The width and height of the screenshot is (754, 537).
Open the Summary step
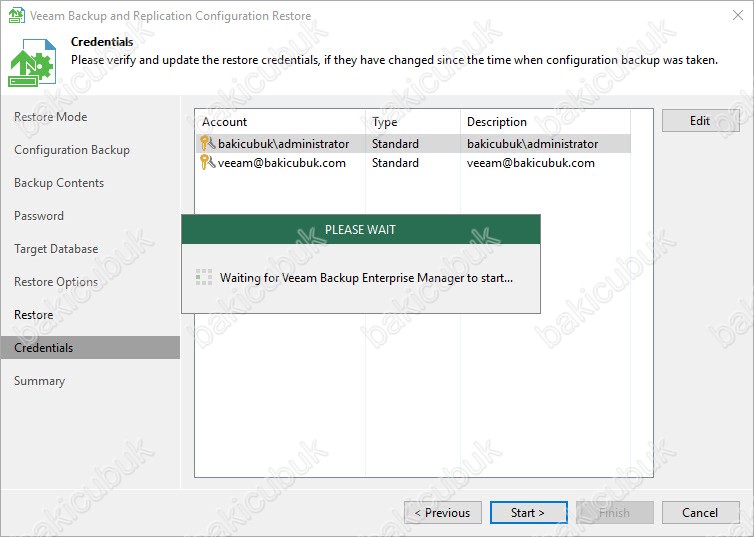(x=39, y=381)
